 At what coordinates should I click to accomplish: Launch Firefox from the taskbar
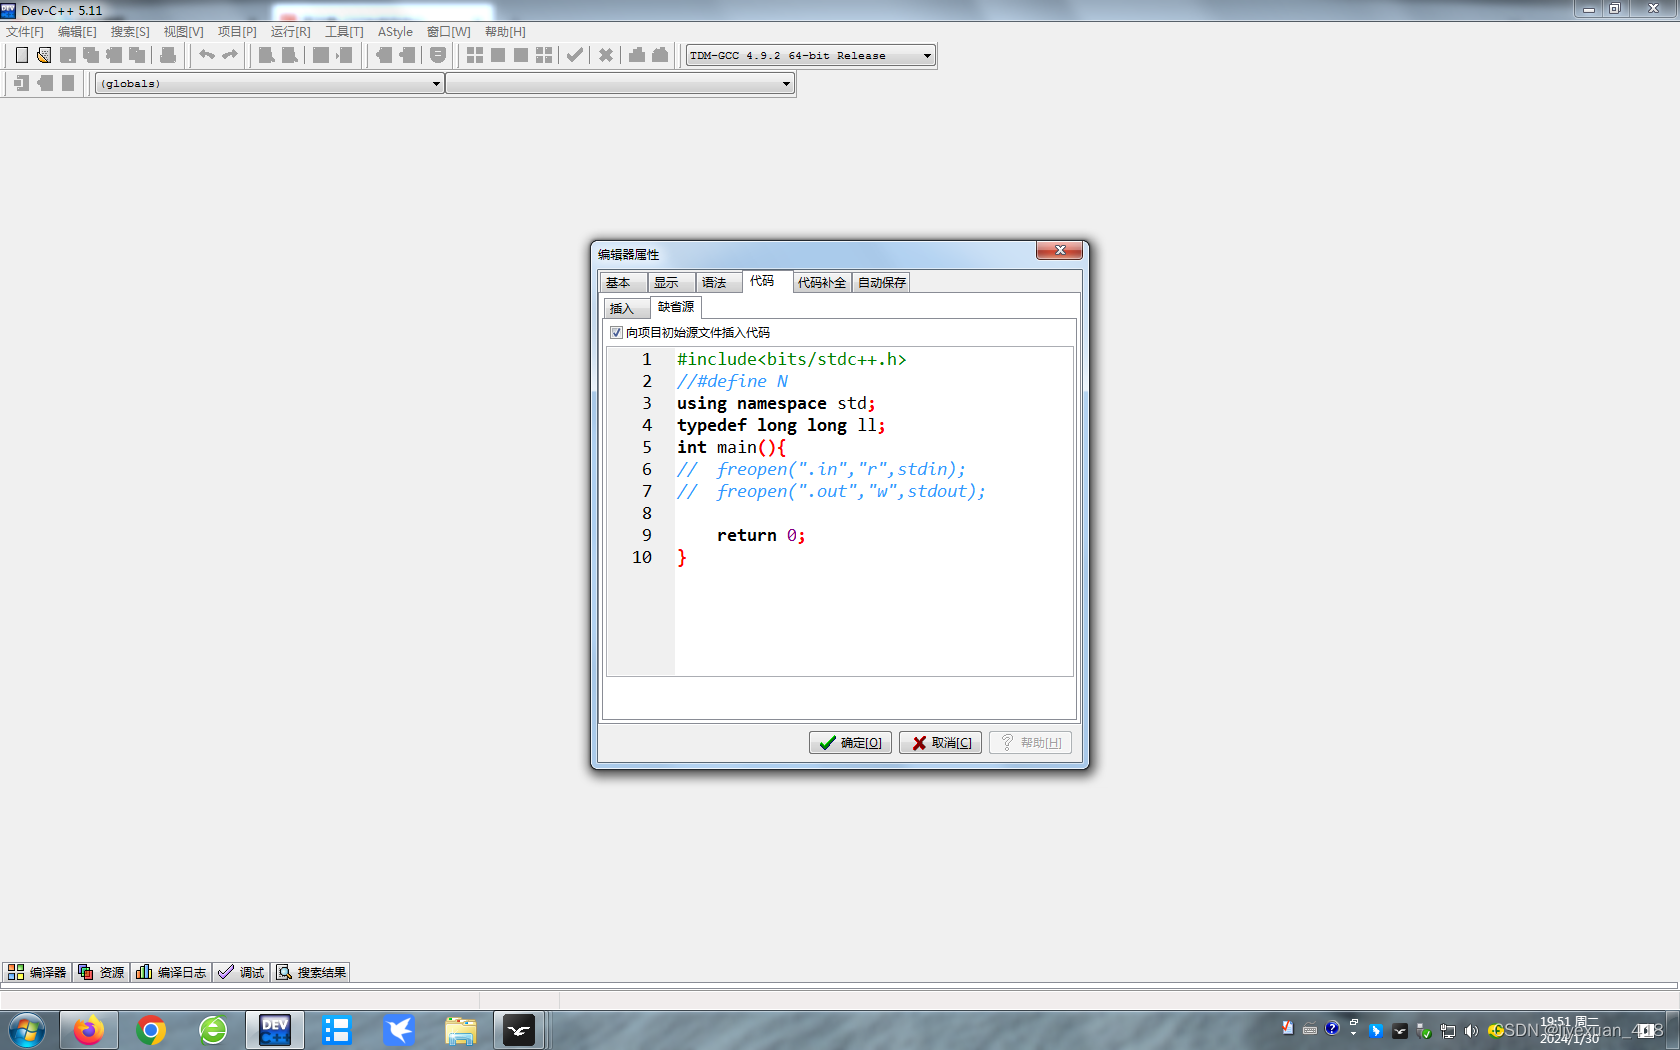[x=89, y=1030]
